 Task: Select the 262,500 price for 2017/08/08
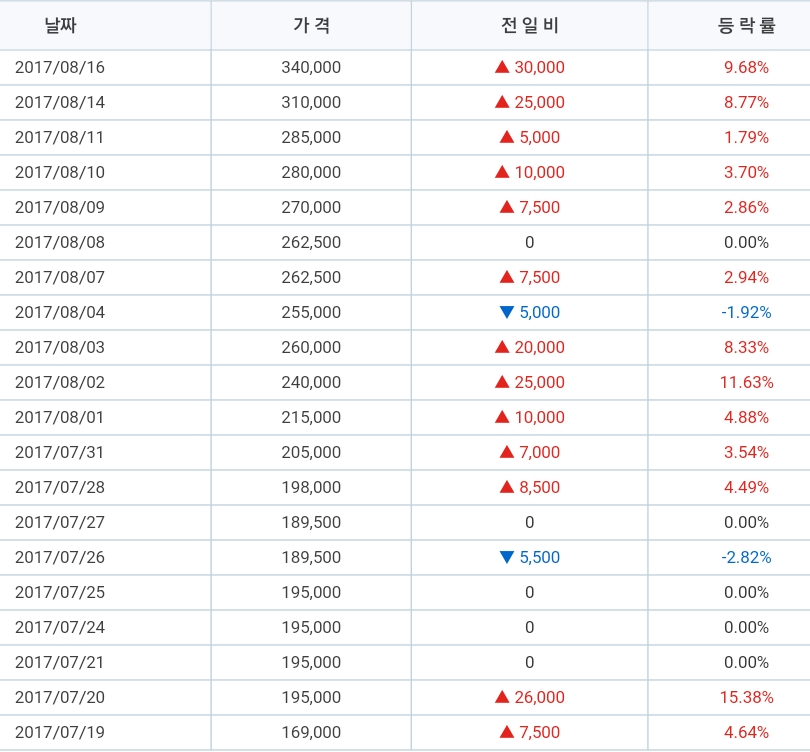311,242
